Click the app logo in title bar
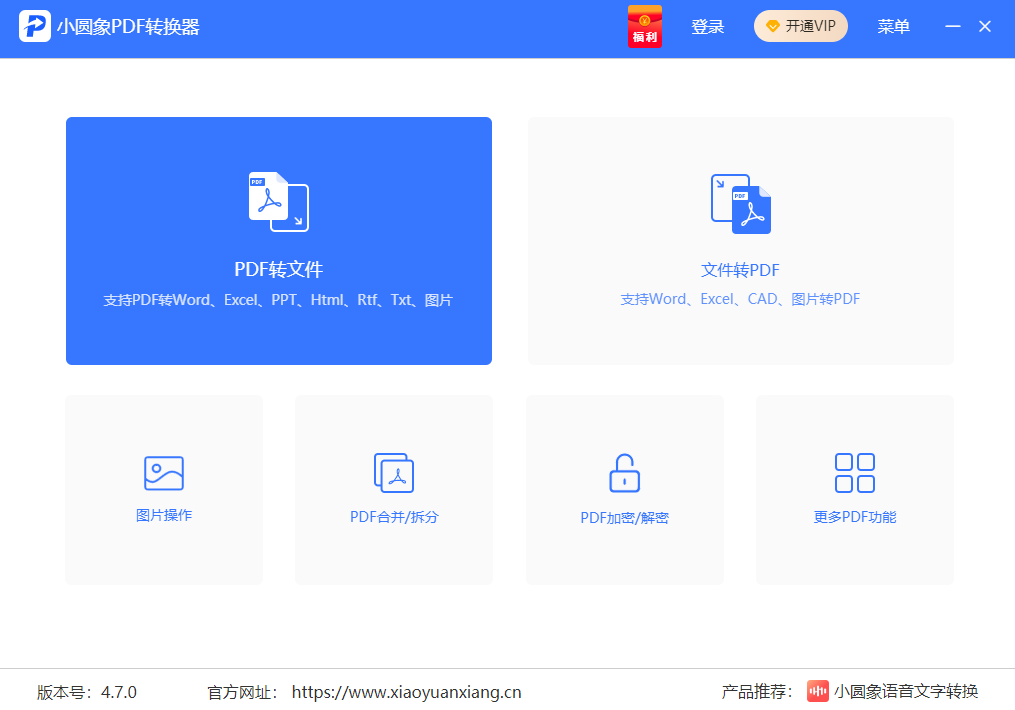1015x710 pixels. pyautogui.click(x=36, y=27)
